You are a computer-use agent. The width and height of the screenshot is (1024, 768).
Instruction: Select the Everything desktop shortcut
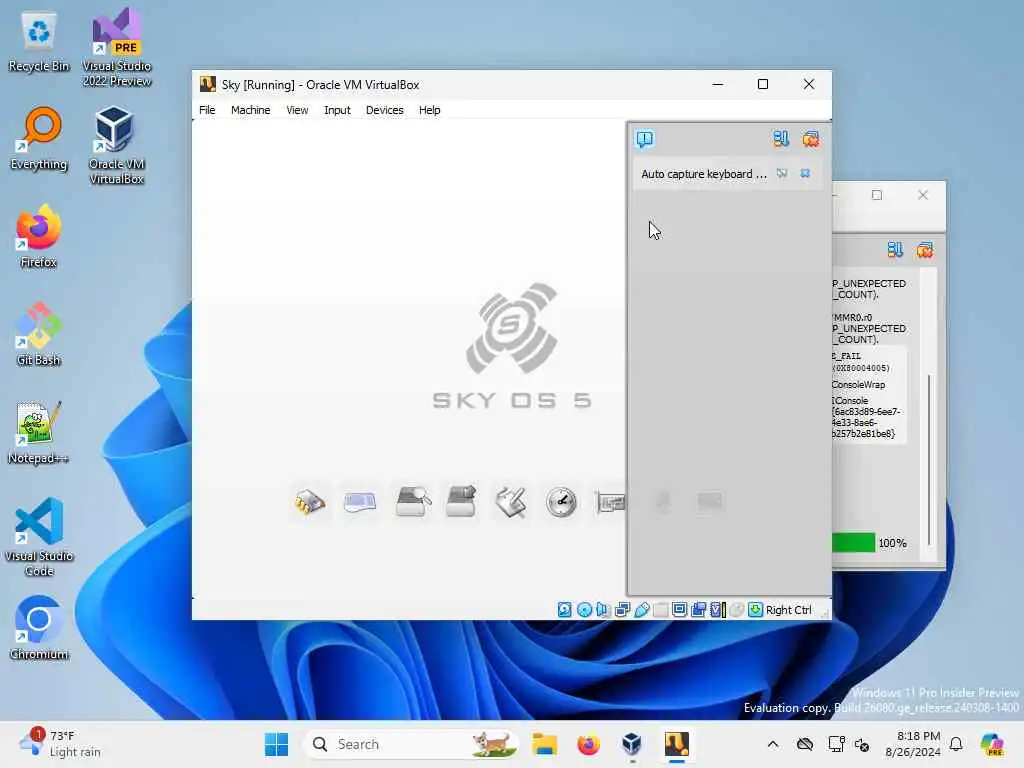pyautogui.click(x=39, y=138)
